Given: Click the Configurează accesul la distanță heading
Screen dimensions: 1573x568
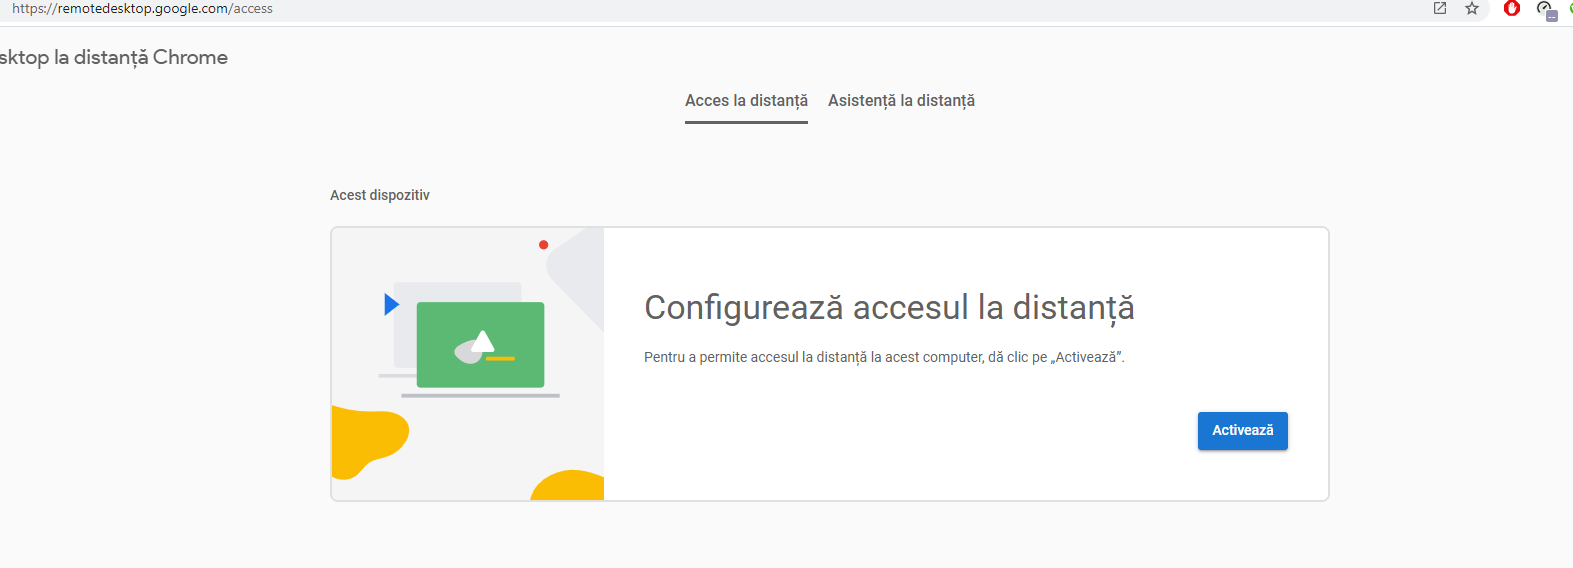Looking at the screenshot, I should (x=889, y=308).
